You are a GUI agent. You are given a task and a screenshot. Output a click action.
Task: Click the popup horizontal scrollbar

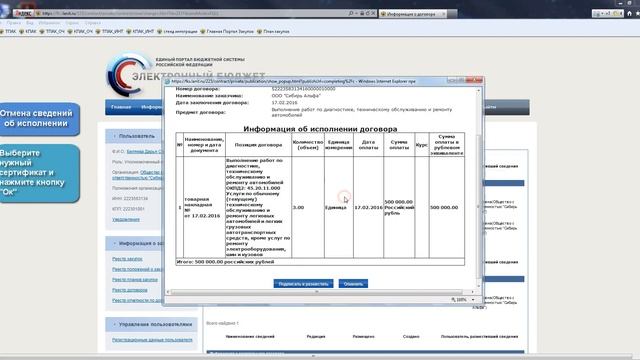pos(316,292)
